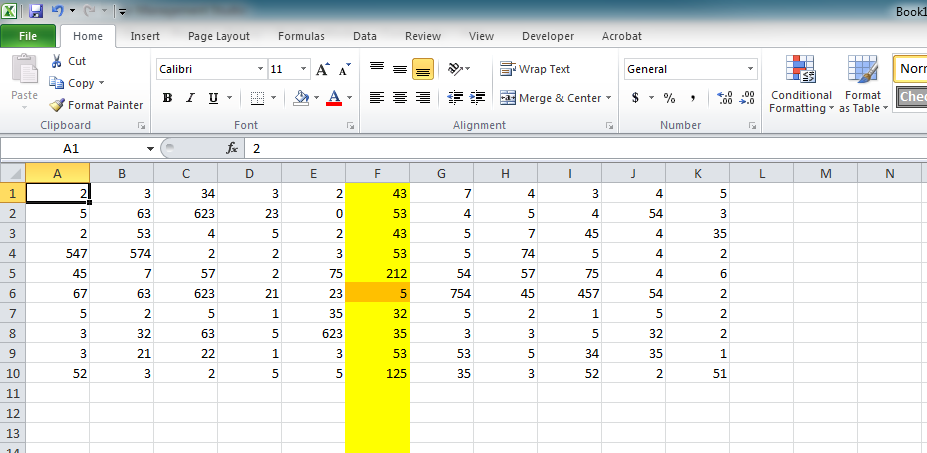Toggle Bold formatting
Screen dimensions: 927x453
[167, 98]
